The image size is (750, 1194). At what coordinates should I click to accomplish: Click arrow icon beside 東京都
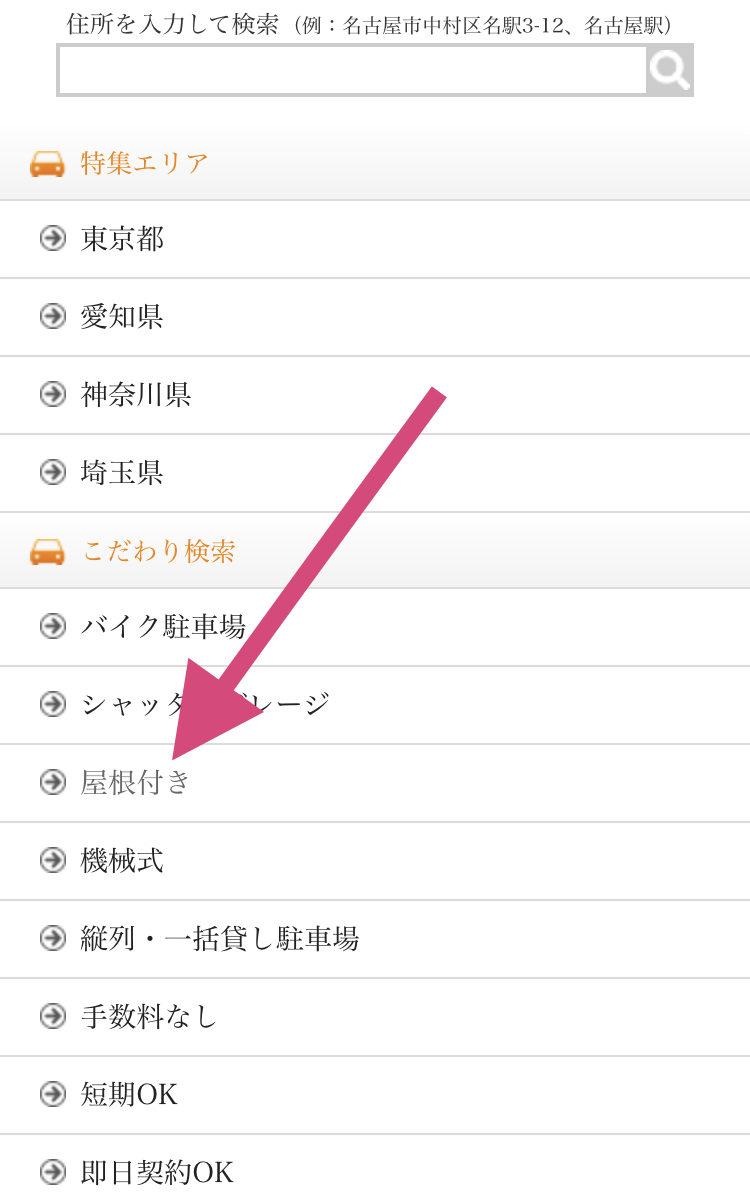click(x=53, y=238)
